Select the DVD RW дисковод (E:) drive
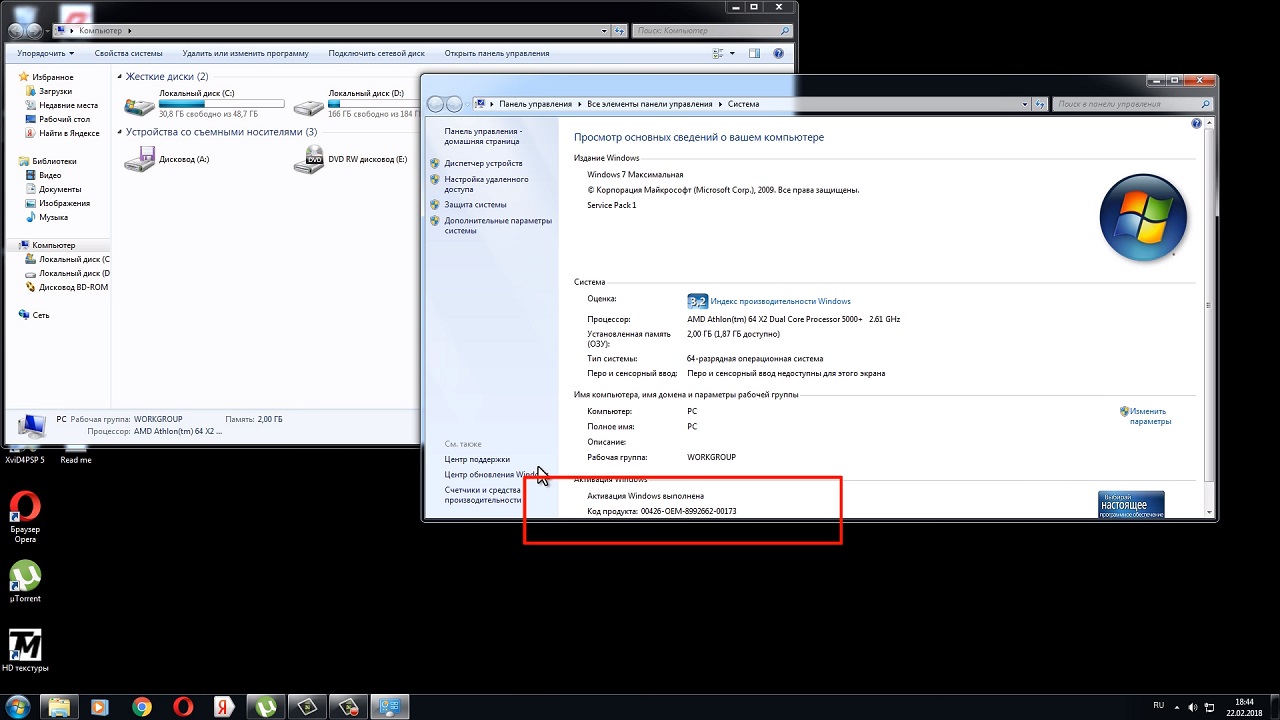 point(313,159)
